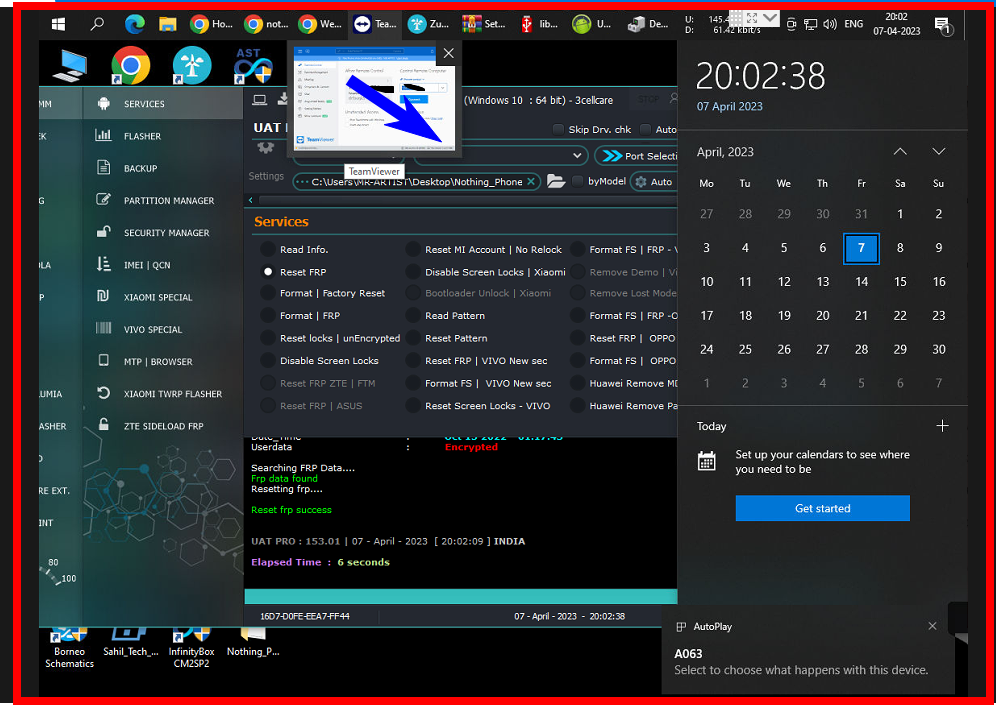Open the AST desktop shortcut

click(x=253, y=65)
